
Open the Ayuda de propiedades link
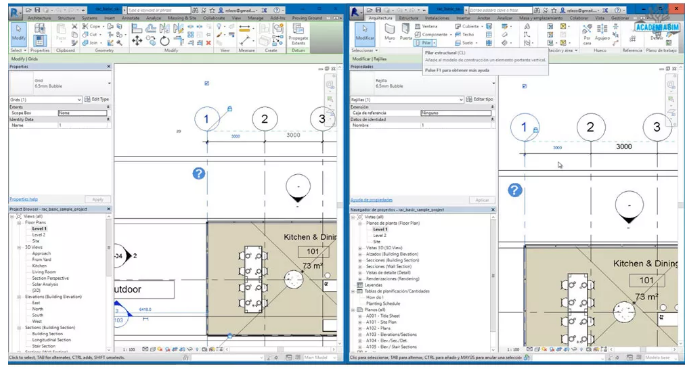371,200
